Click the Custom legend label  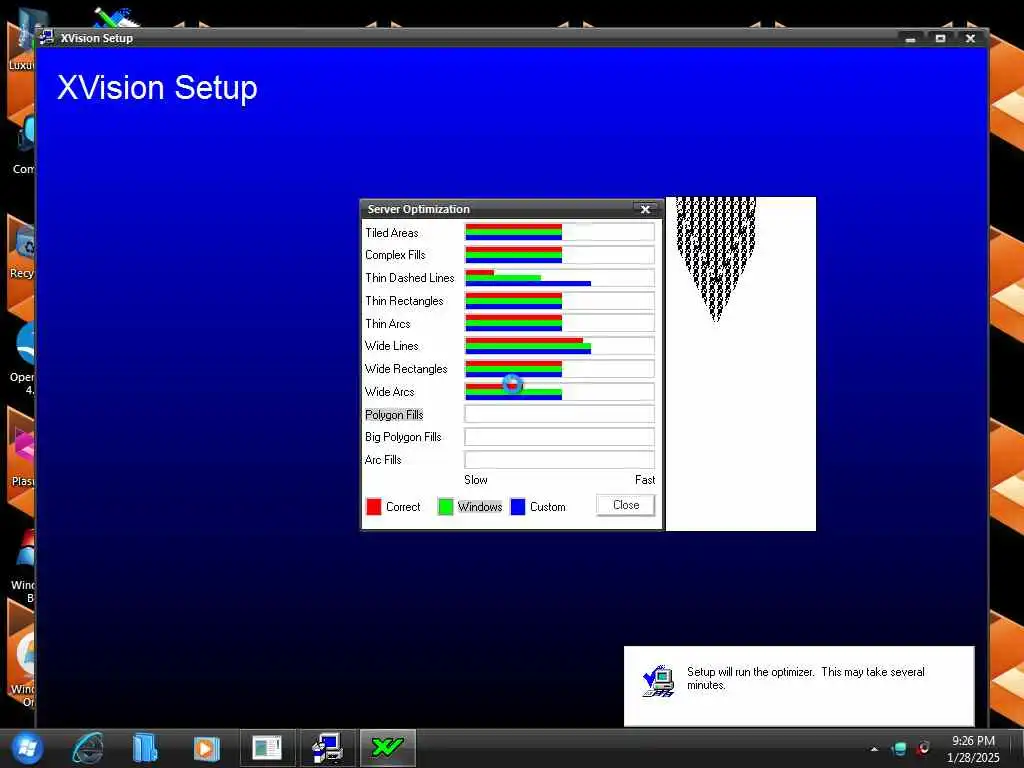point(548,507)
